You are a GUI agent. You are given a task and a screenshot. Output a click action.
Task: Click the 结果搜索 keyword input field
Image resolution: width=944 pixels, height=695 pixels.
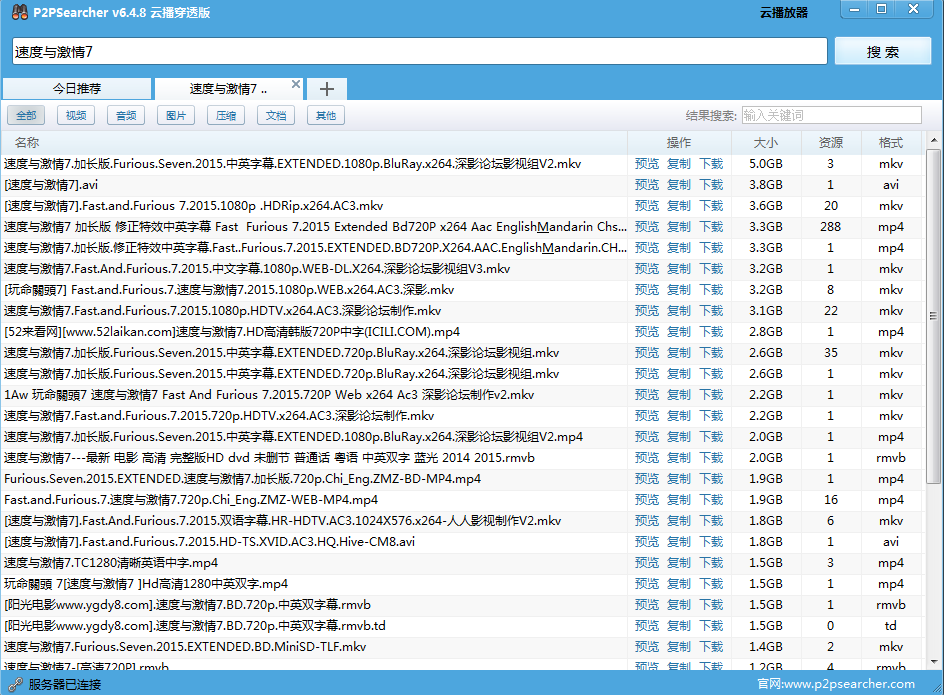[x=830, y=115]
